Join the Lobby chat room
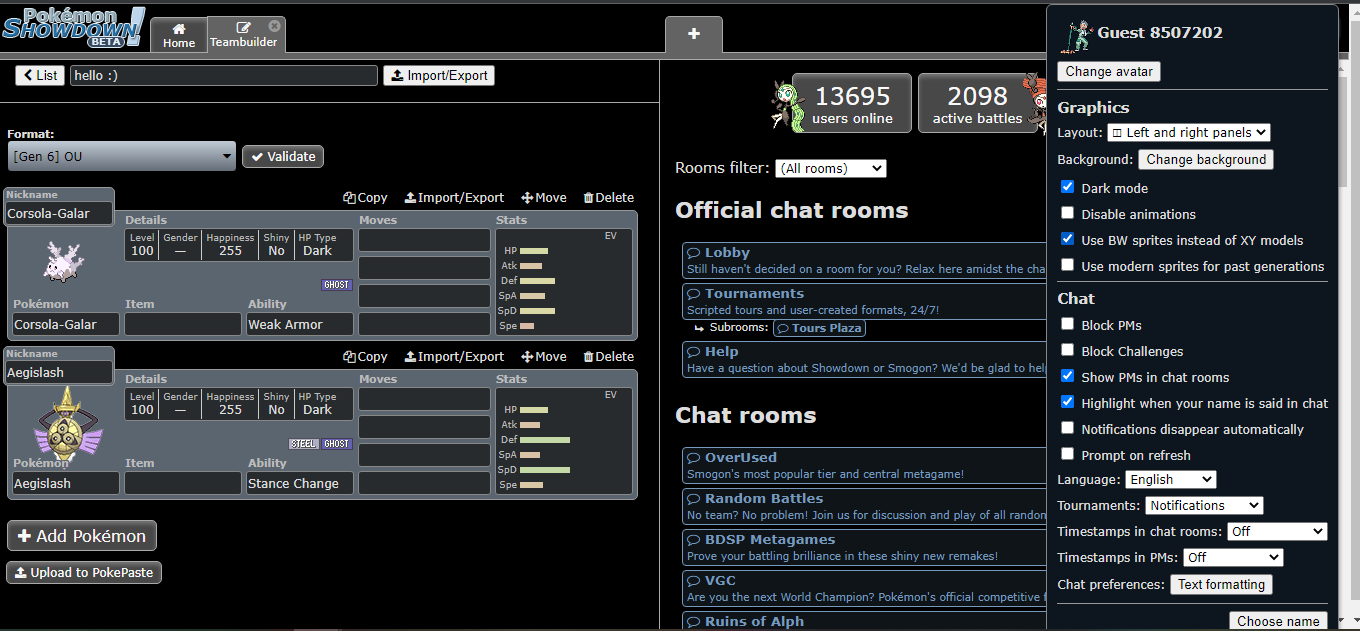 tap(864, 261)
